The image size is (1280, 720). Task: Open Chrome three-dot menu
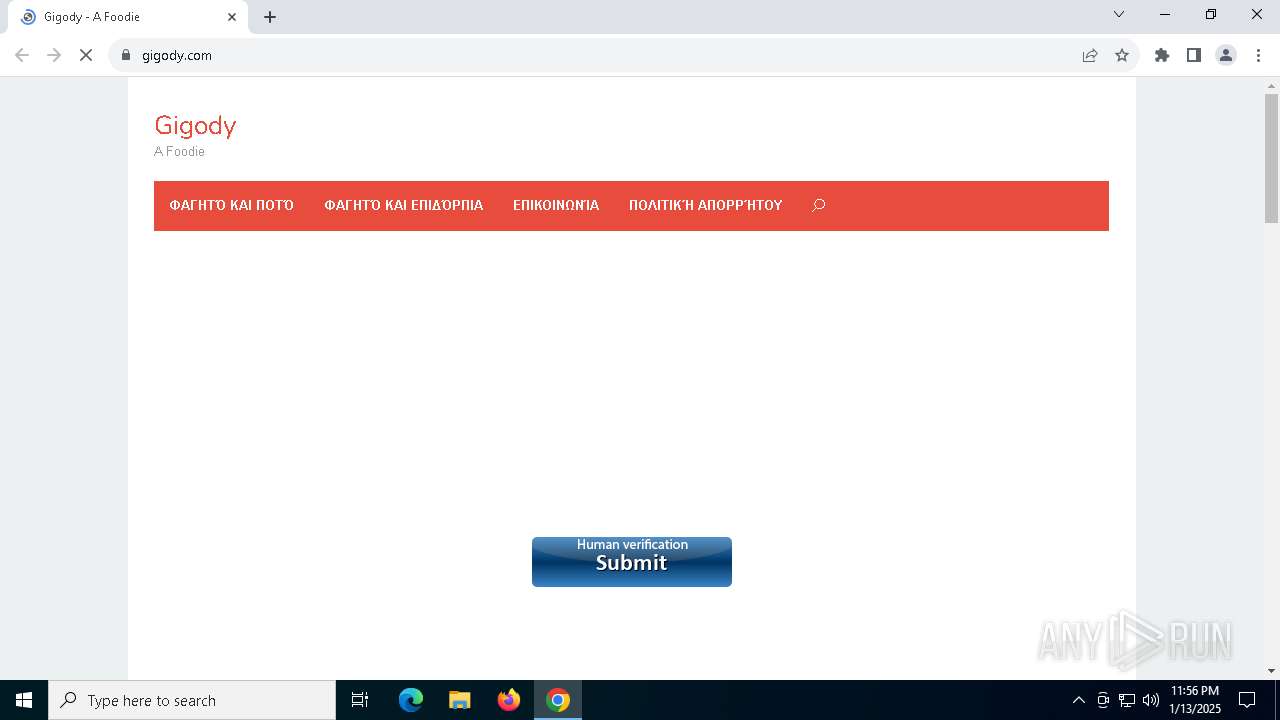pyautogui.click(x=1258, y=55)
